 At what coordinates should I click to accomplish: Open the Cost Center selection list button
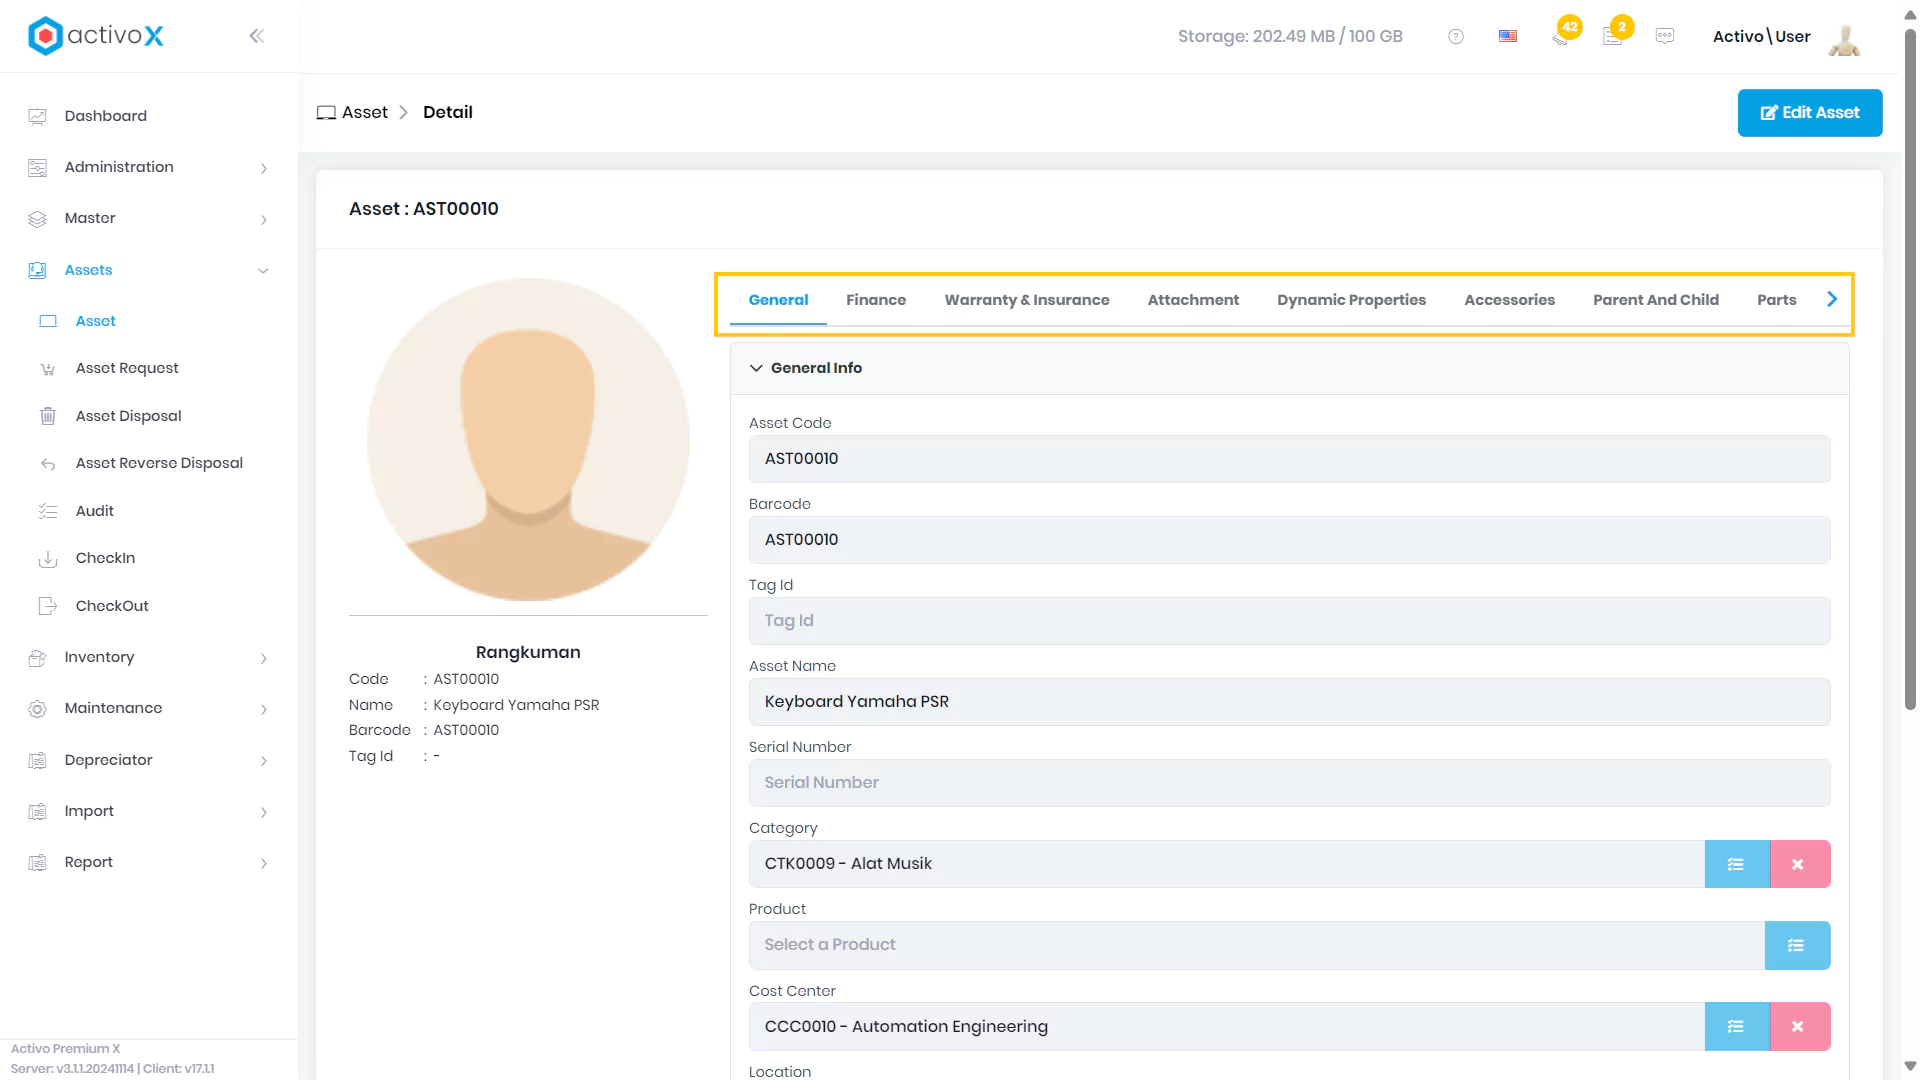[x=1736, y=1026]
